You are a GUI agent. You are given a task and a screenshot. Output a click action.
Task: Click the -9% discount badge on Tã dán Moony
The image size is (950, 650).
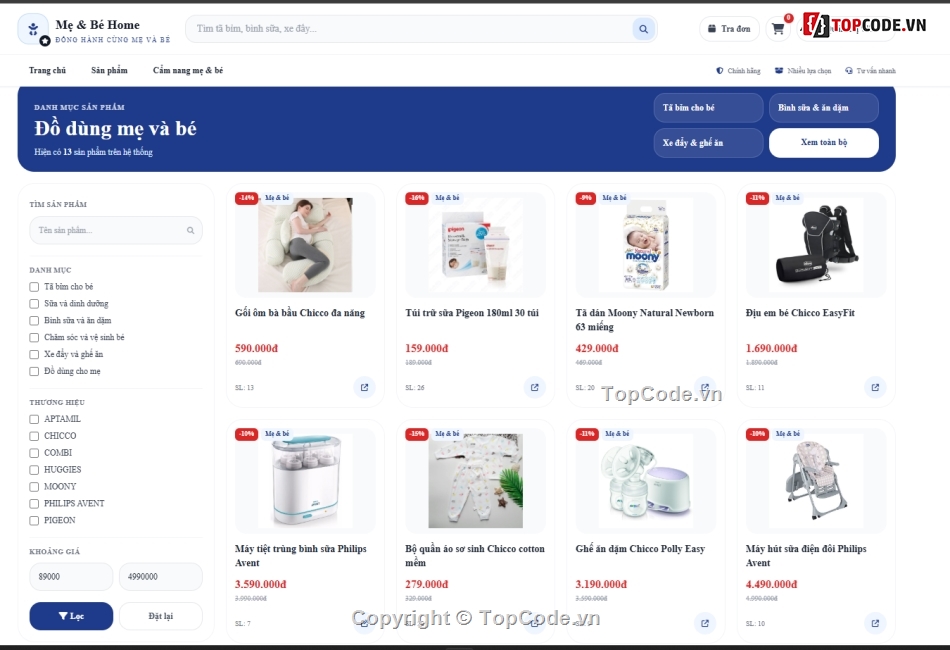[585, 198]
